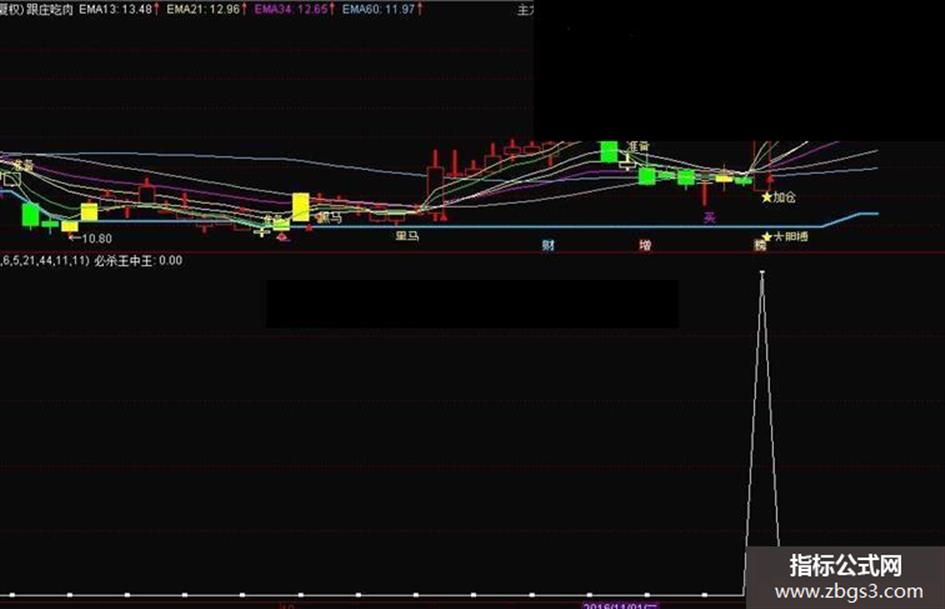Screen dimensions: 945x609
Task: Click the 指标公式网 site logo
Action: 846,566
